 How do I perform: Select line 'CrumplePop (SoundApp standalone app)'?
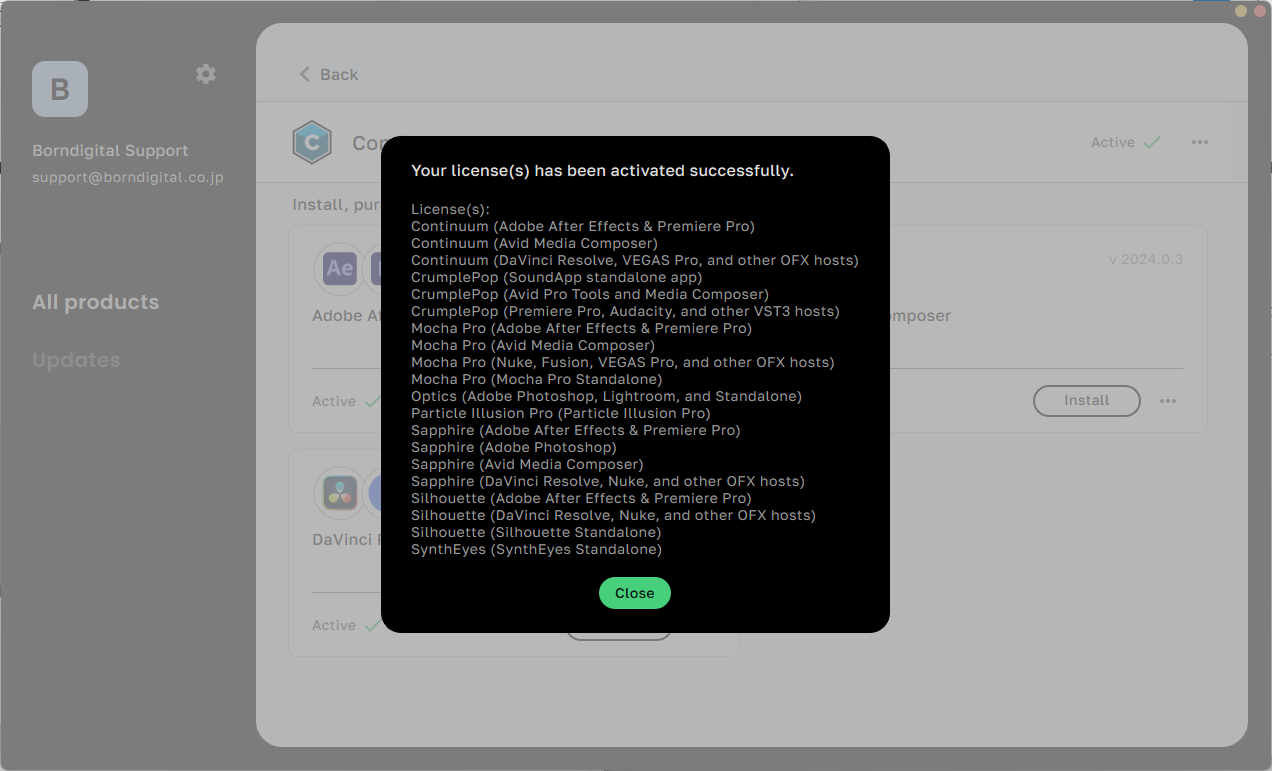pos(556,277)
